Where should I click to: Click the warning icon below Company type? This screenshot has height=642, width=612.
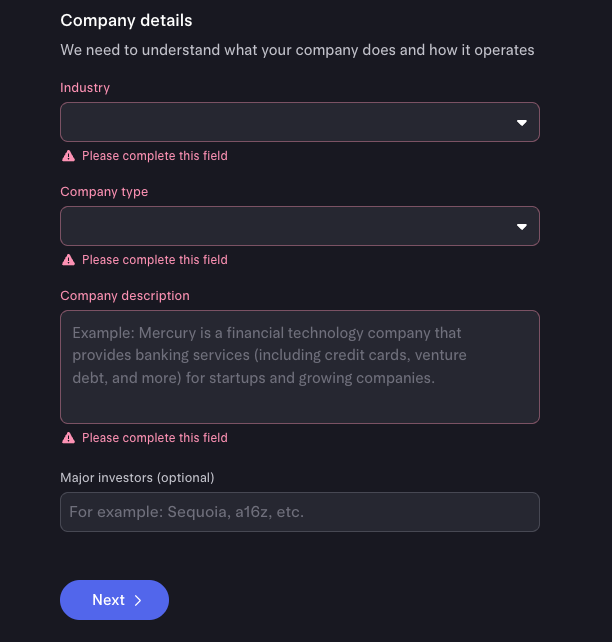(x=68, y=260)
